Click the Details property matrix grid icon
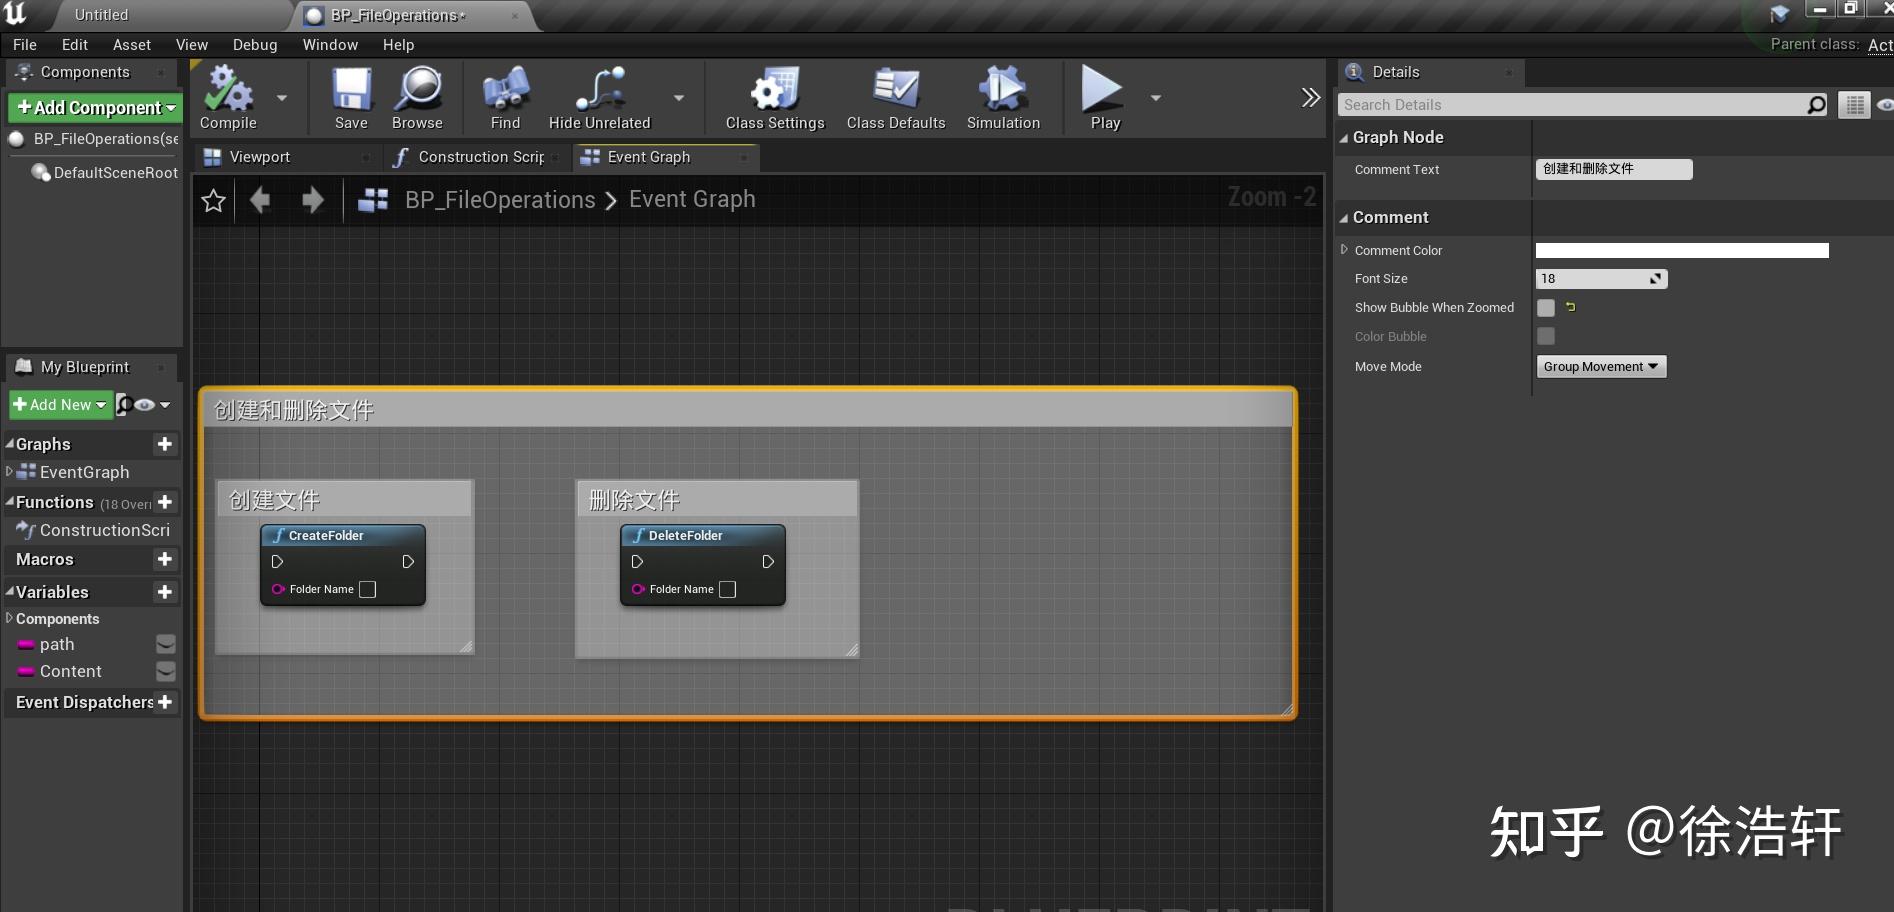The height and width of the screenshot is (912, 1894). click(x=1854, y=105)
